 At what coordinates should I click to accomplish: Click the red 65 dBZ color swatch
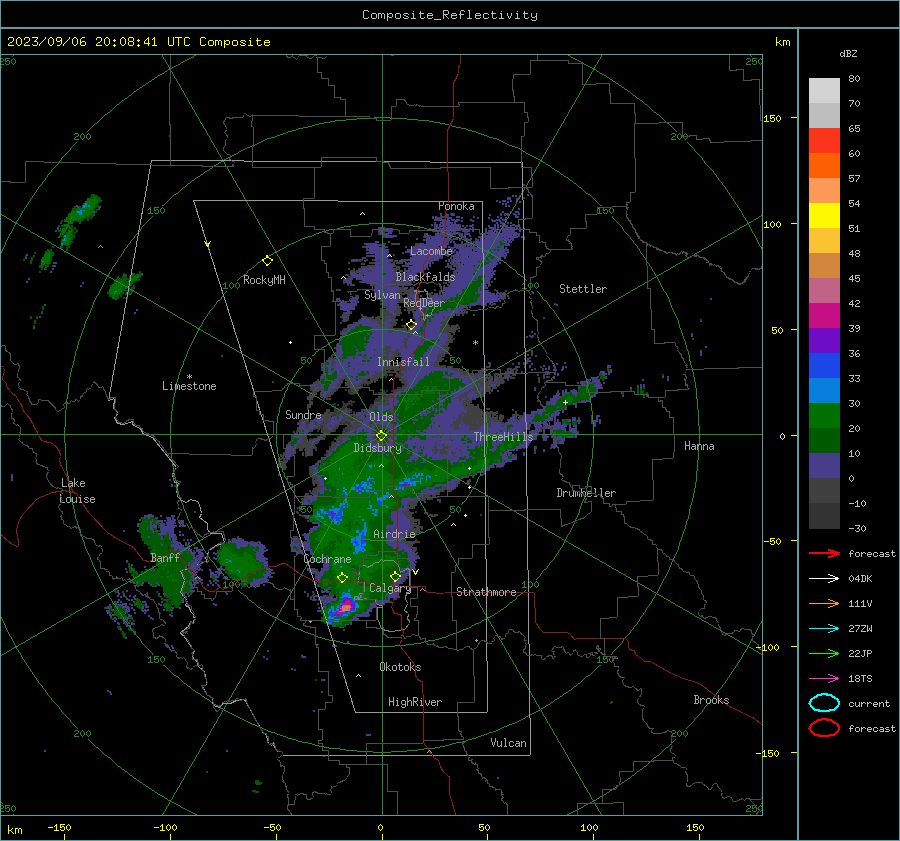point(824,140)
